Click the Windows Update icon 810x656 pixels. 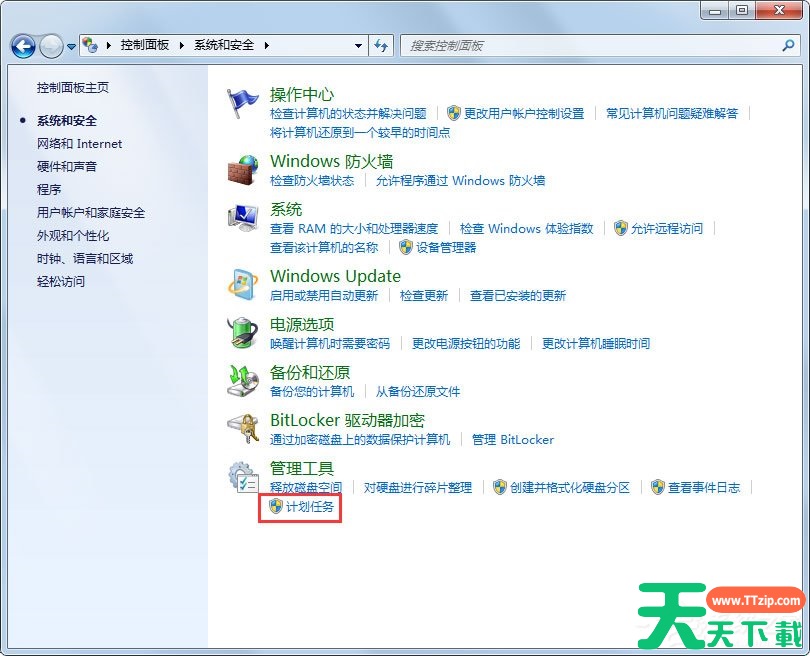click(x=242, y=284)
